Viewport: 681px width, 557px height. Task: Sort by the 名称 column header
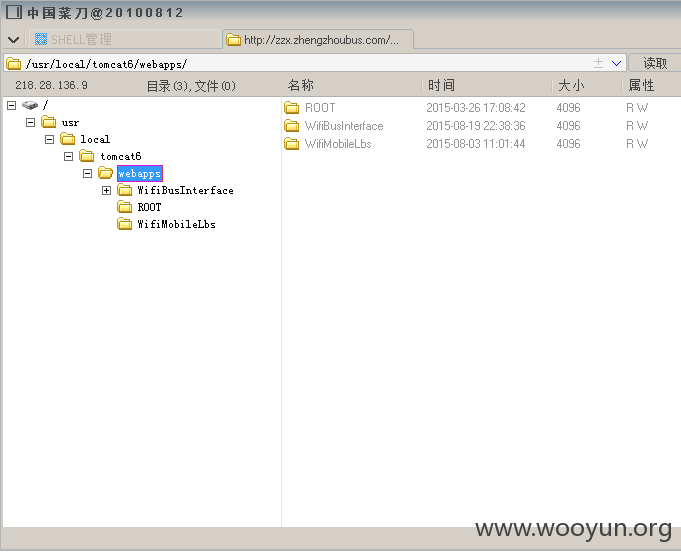pyautogui.click(x=352, y=85)
